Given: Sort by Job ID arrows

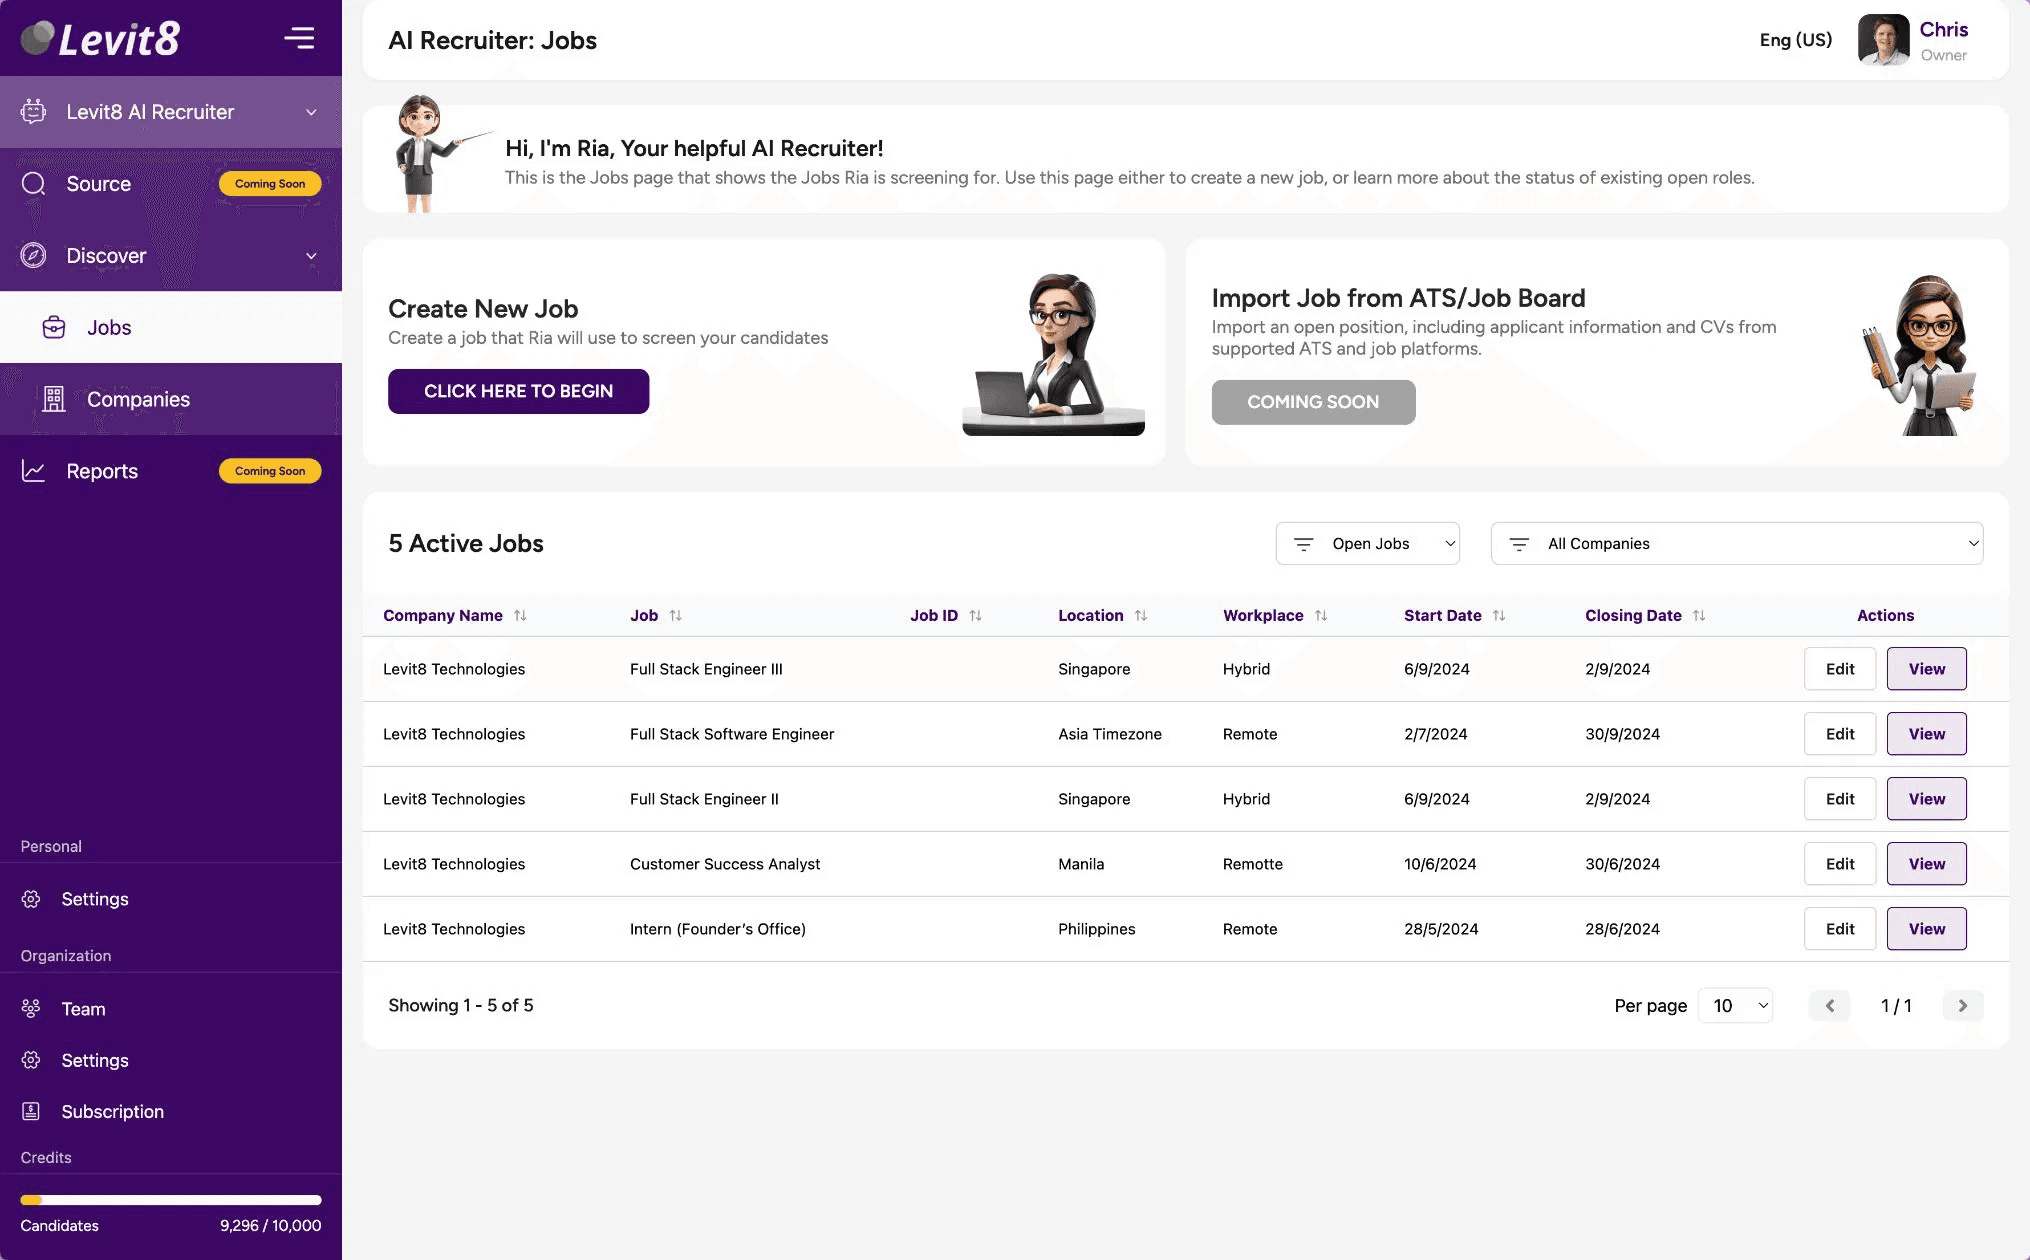Looking at the screenshot, I should coord(976,615).
